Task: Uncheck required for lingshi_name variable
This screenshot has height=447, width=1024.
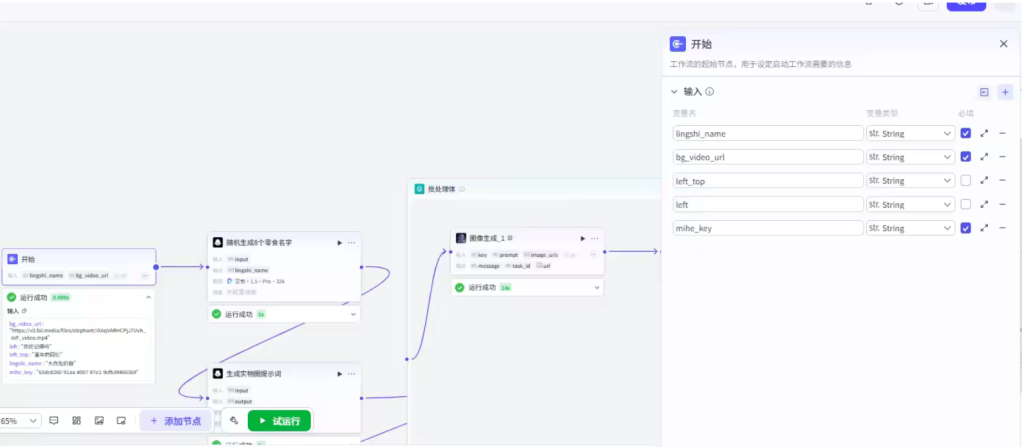Action: 965,133
